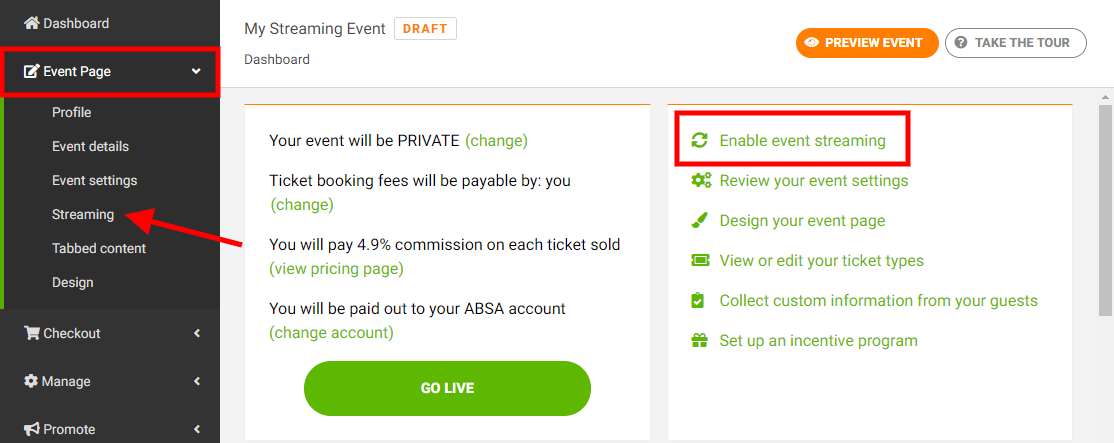Click the gears icon beside Review event settings
The image size is (1114, 443).
click(701, 181)
